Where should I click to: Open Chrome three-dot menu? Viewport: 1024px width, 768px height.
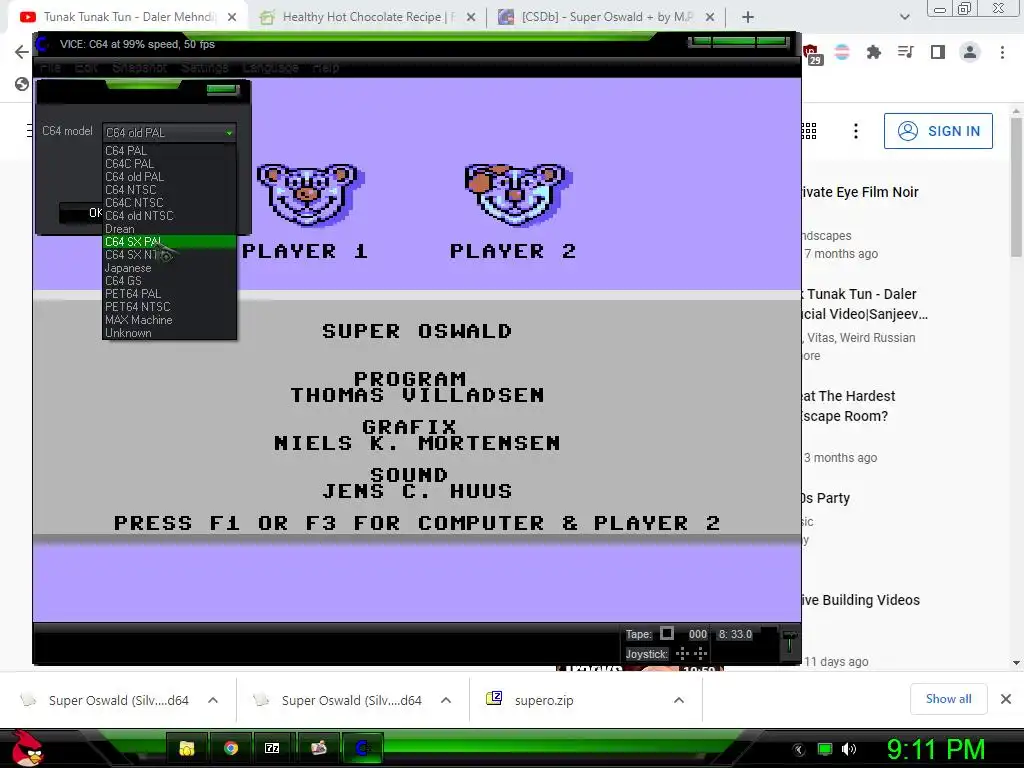pos(1002,52)
